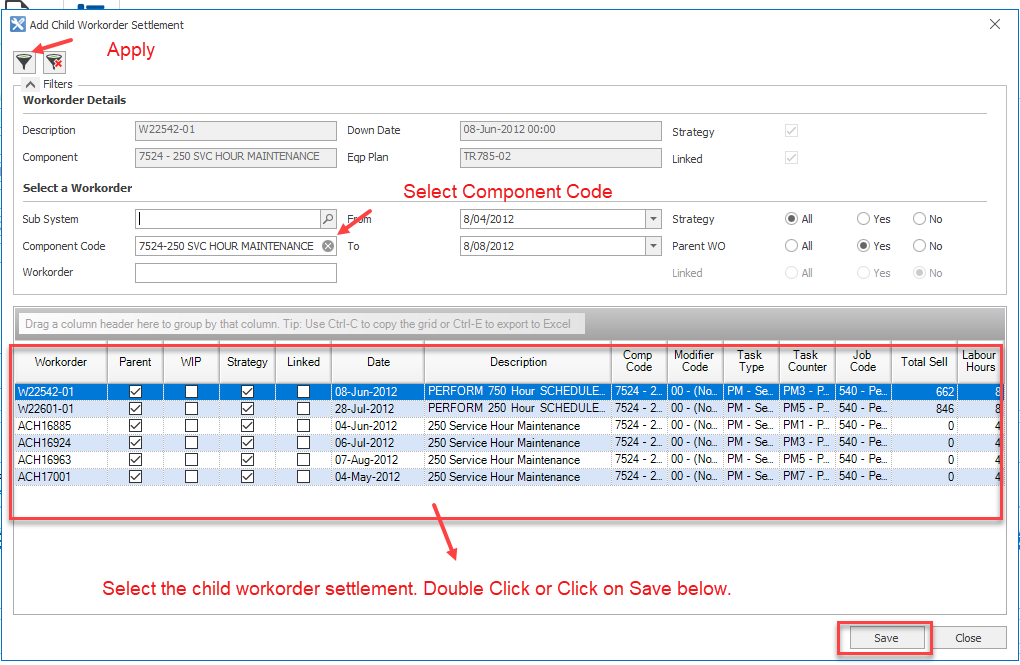Viewport: 1020px width, 665px height.
Task: Enable the WIP checkbox on ACH16885 row
Action: (191, 425)
